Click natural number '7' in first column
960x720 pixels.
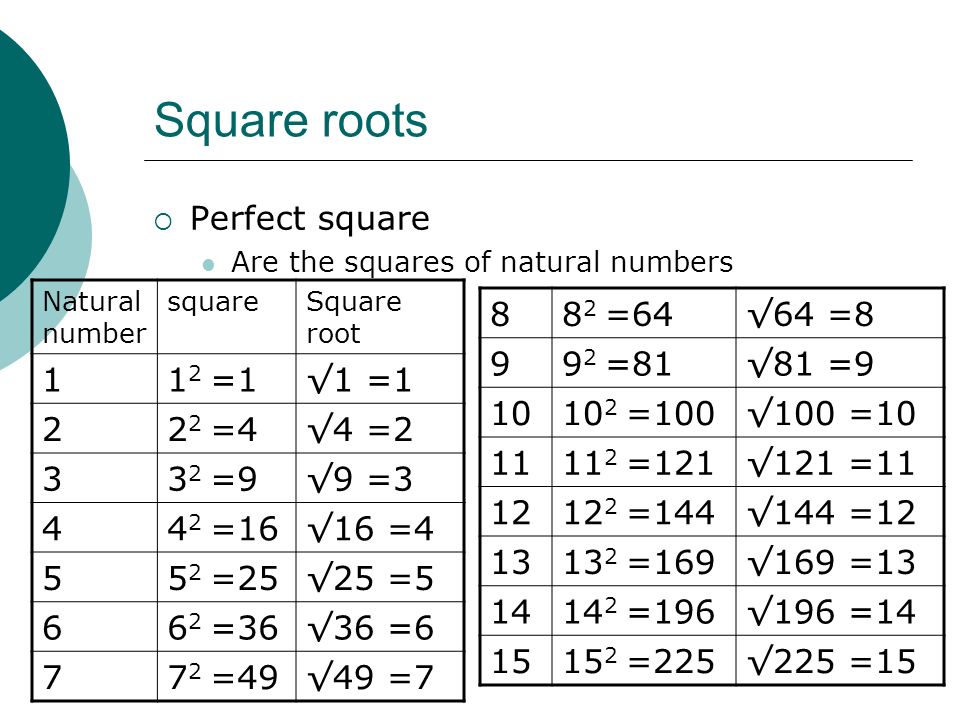coord(95,677)
